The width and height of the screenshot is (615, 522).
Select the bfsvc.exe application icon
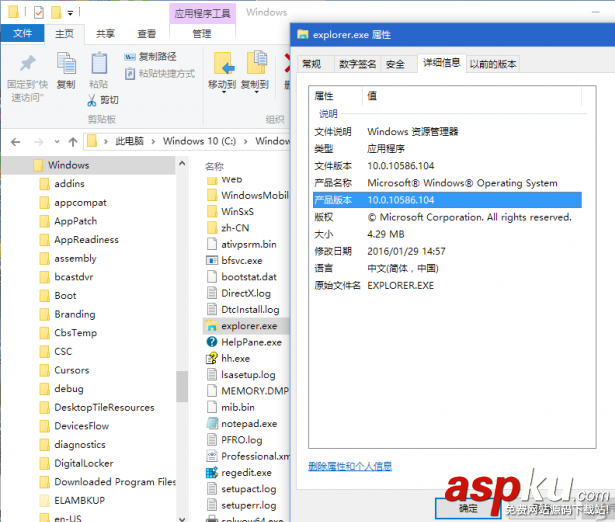pos(212,260)
